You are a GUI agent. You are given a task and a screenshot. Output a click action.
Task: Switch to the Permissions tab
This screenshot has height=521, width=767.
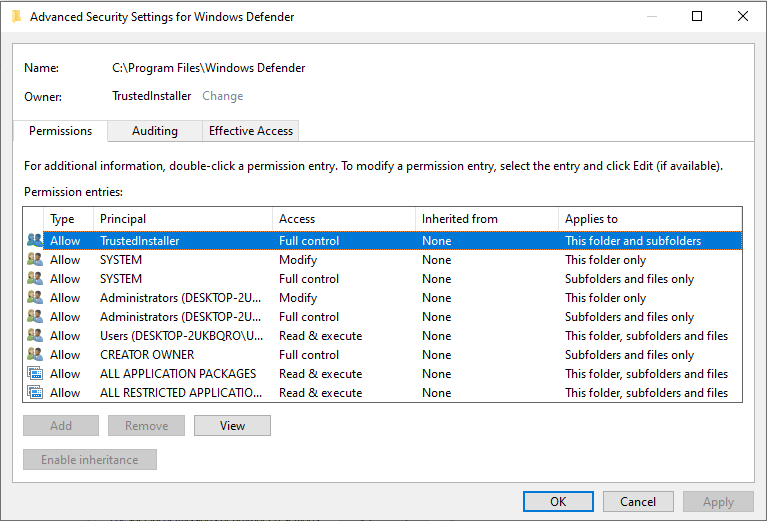[x=60, y=131]
